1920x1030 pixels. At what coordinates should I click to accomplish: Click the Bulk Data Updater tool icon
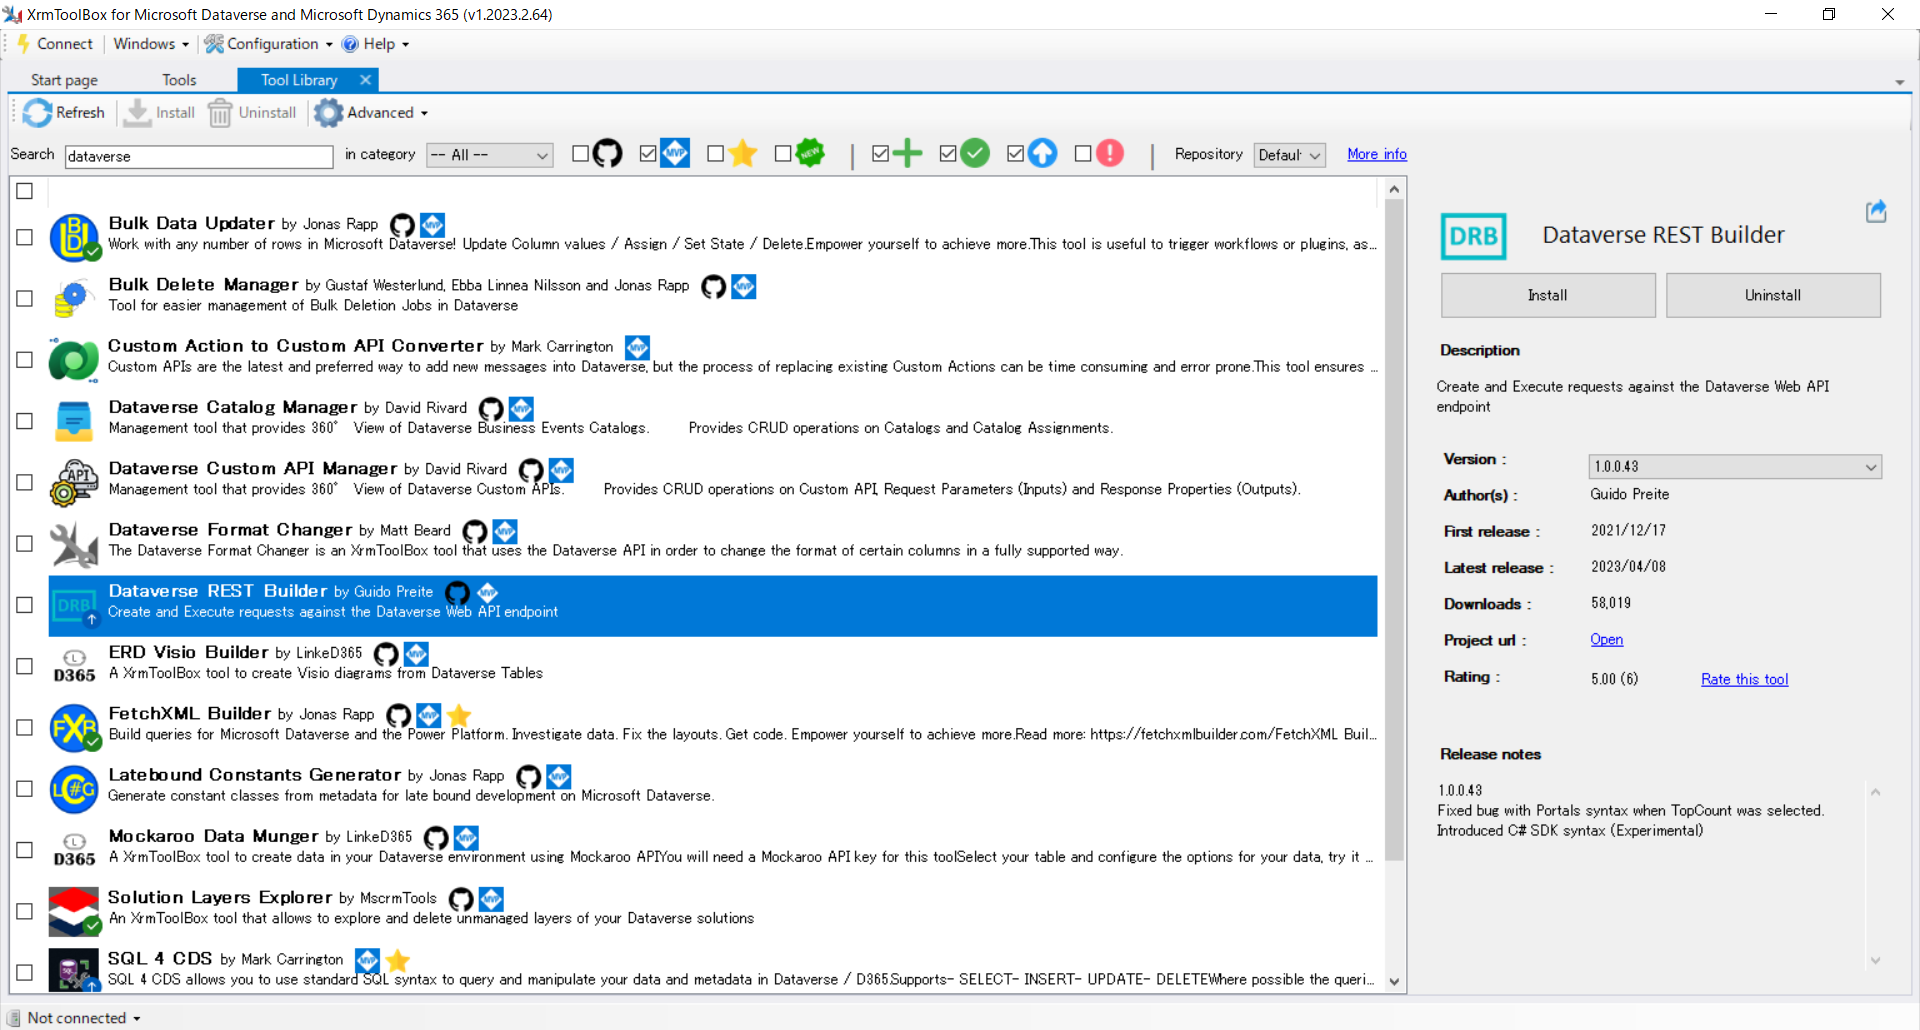coord(74,237)
